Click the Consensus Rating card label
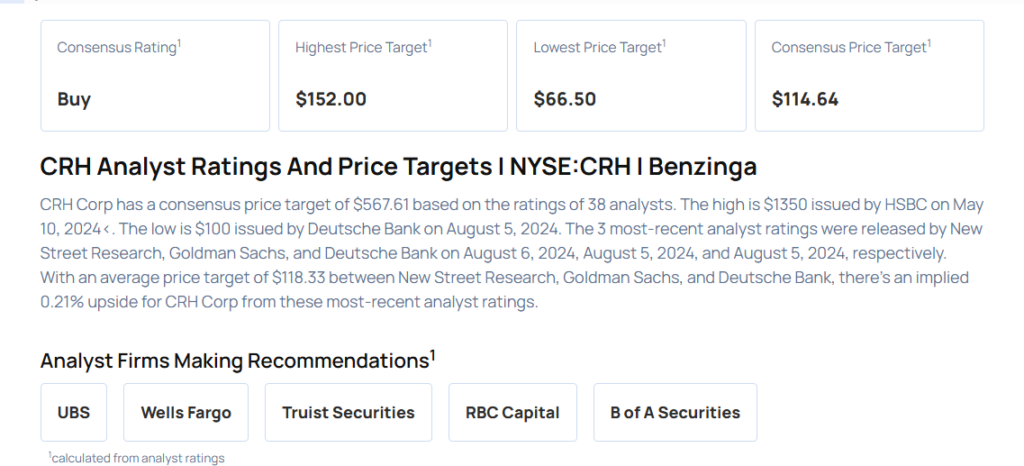Viewport: 1024px width, 466px height. (x=117, y=48)
